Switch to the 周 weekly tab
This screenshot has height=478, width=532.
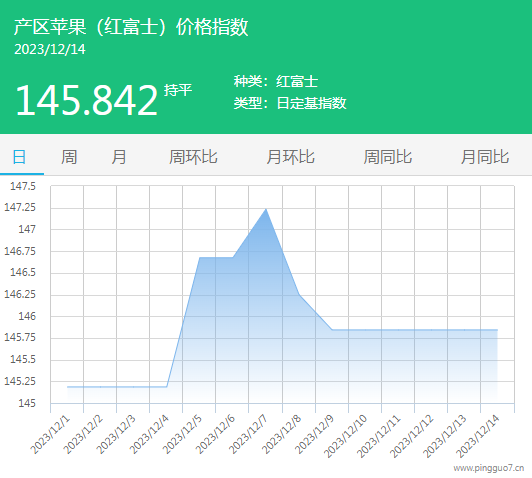pos(69,157)
